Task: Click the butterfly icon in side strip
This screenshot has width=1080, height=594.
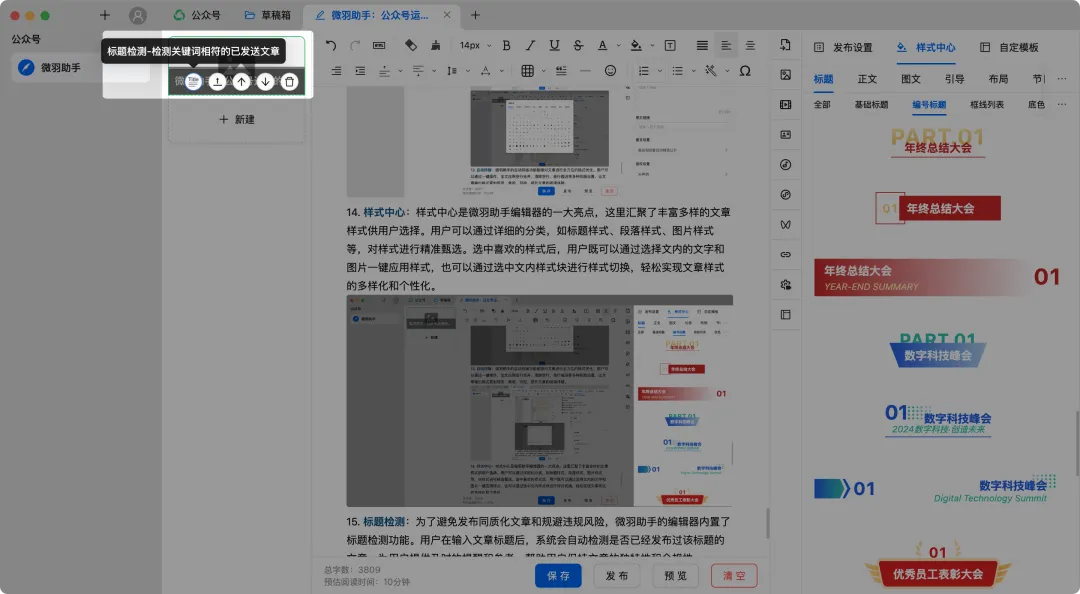Action: coord(785,225)
